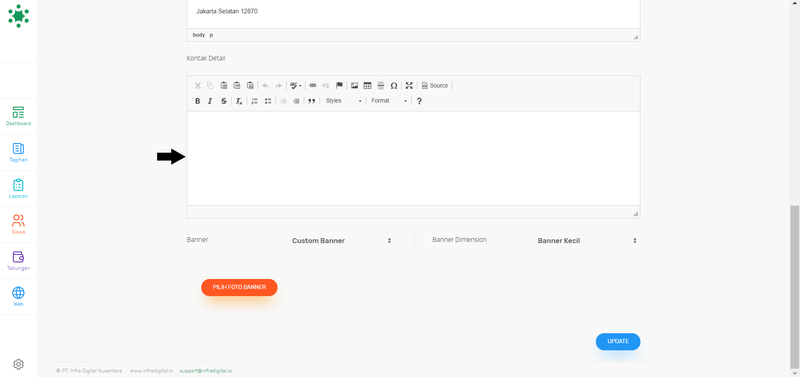Apply block quote formatting

(312, 101)
